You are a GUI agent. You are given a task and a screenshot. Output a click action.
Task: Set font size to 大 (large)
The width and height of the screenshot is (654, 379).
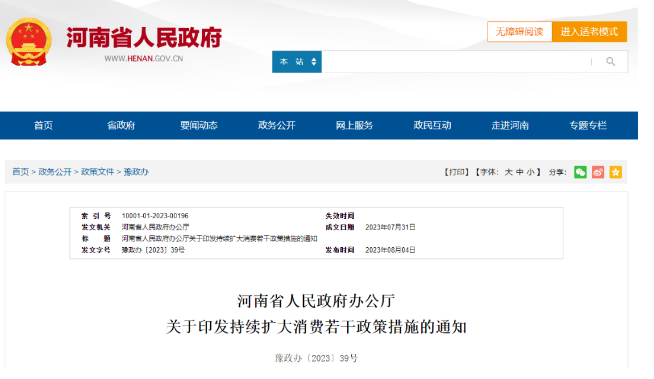click(508, 172)
